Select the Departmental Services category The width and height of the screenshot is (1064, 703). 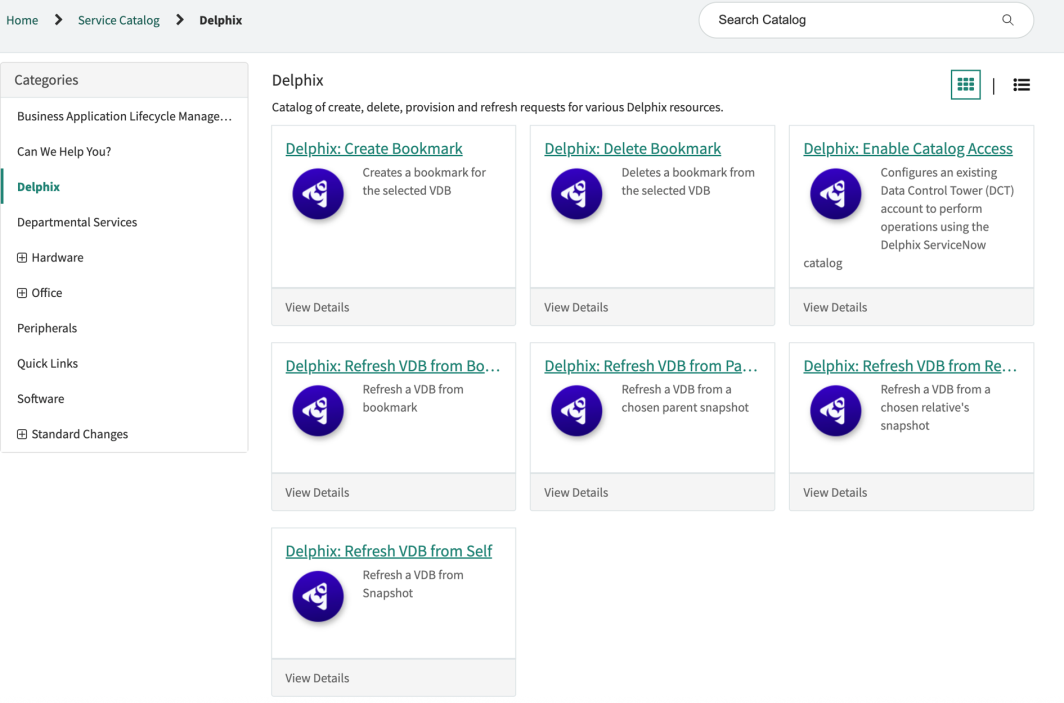(77, 222)
